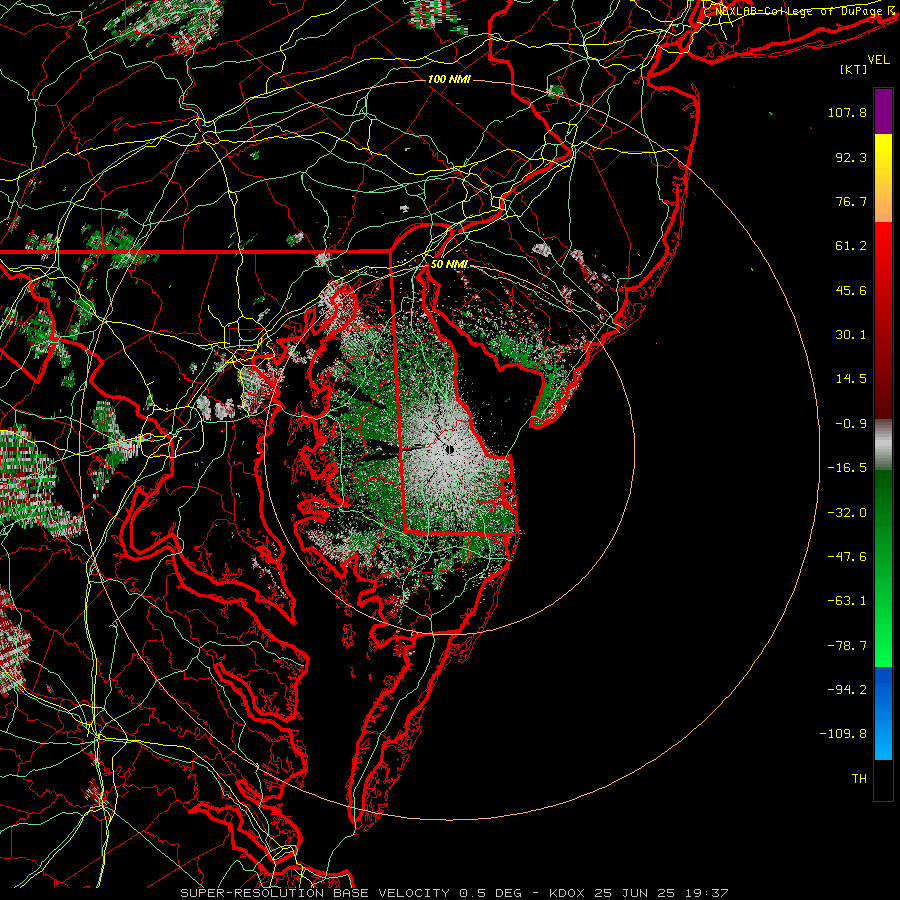Pick the dark blue color bar segment near -94.2
Viewport: 900px width, 900px height.
pos(883,690)
